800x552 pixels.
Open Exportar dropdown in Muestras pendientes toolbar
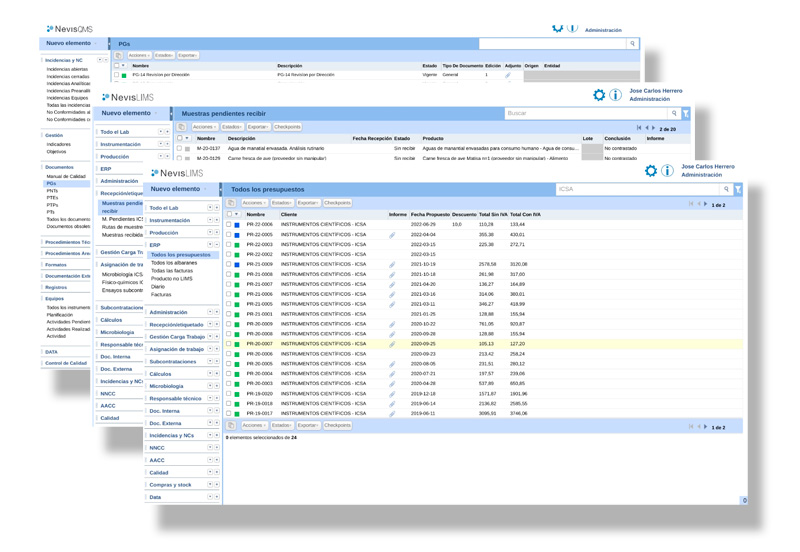point(258,127)
